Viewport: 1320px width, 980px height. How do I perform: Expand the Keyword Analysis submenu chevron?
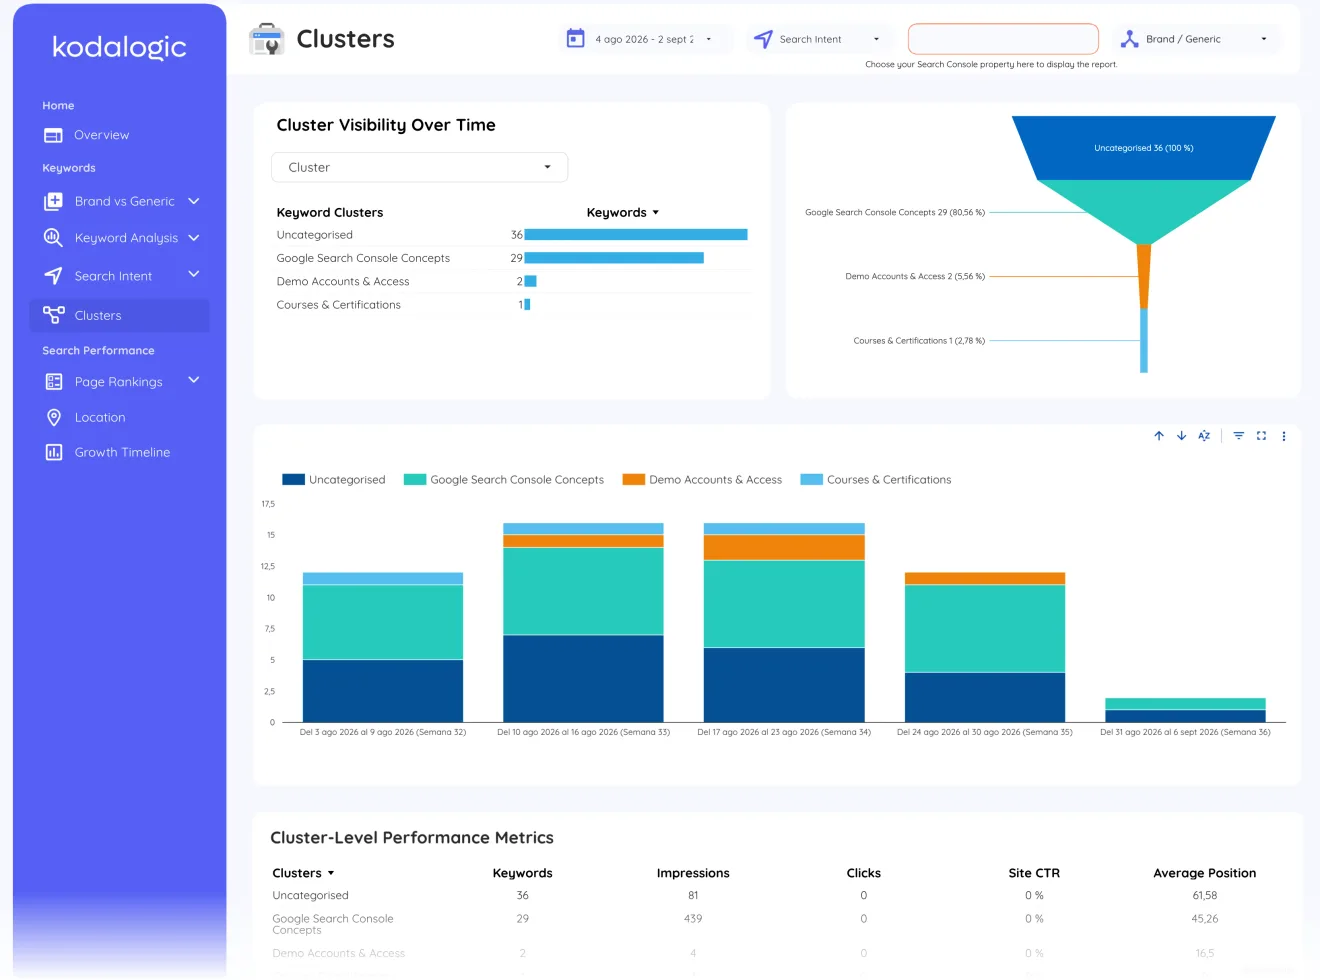coord(194,238)
